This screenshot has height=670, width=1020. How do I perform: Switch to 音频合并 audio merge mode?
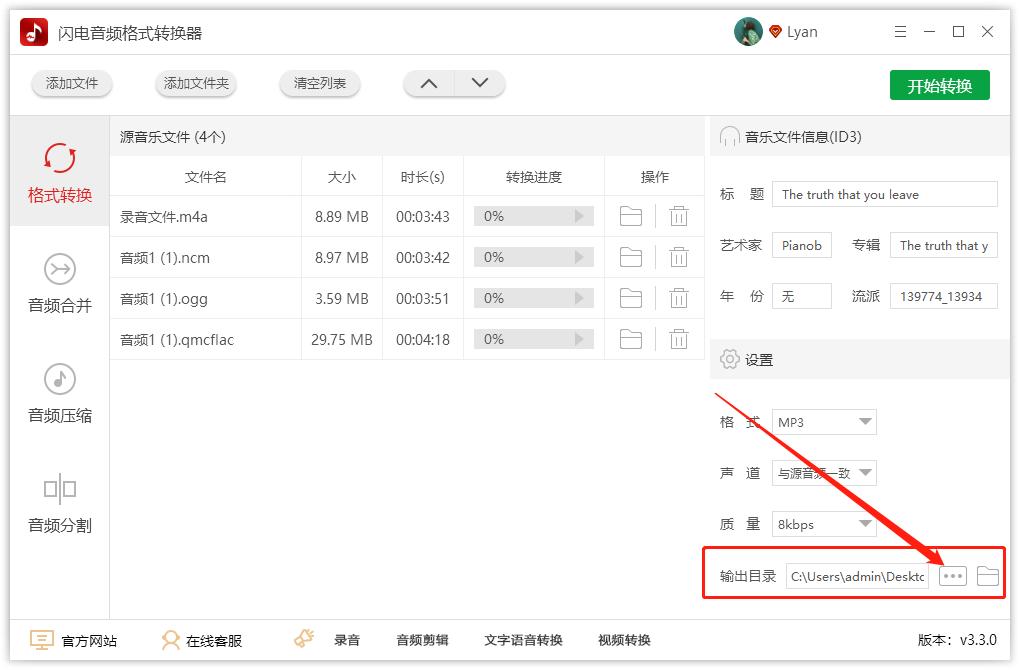tap(59, 284)
